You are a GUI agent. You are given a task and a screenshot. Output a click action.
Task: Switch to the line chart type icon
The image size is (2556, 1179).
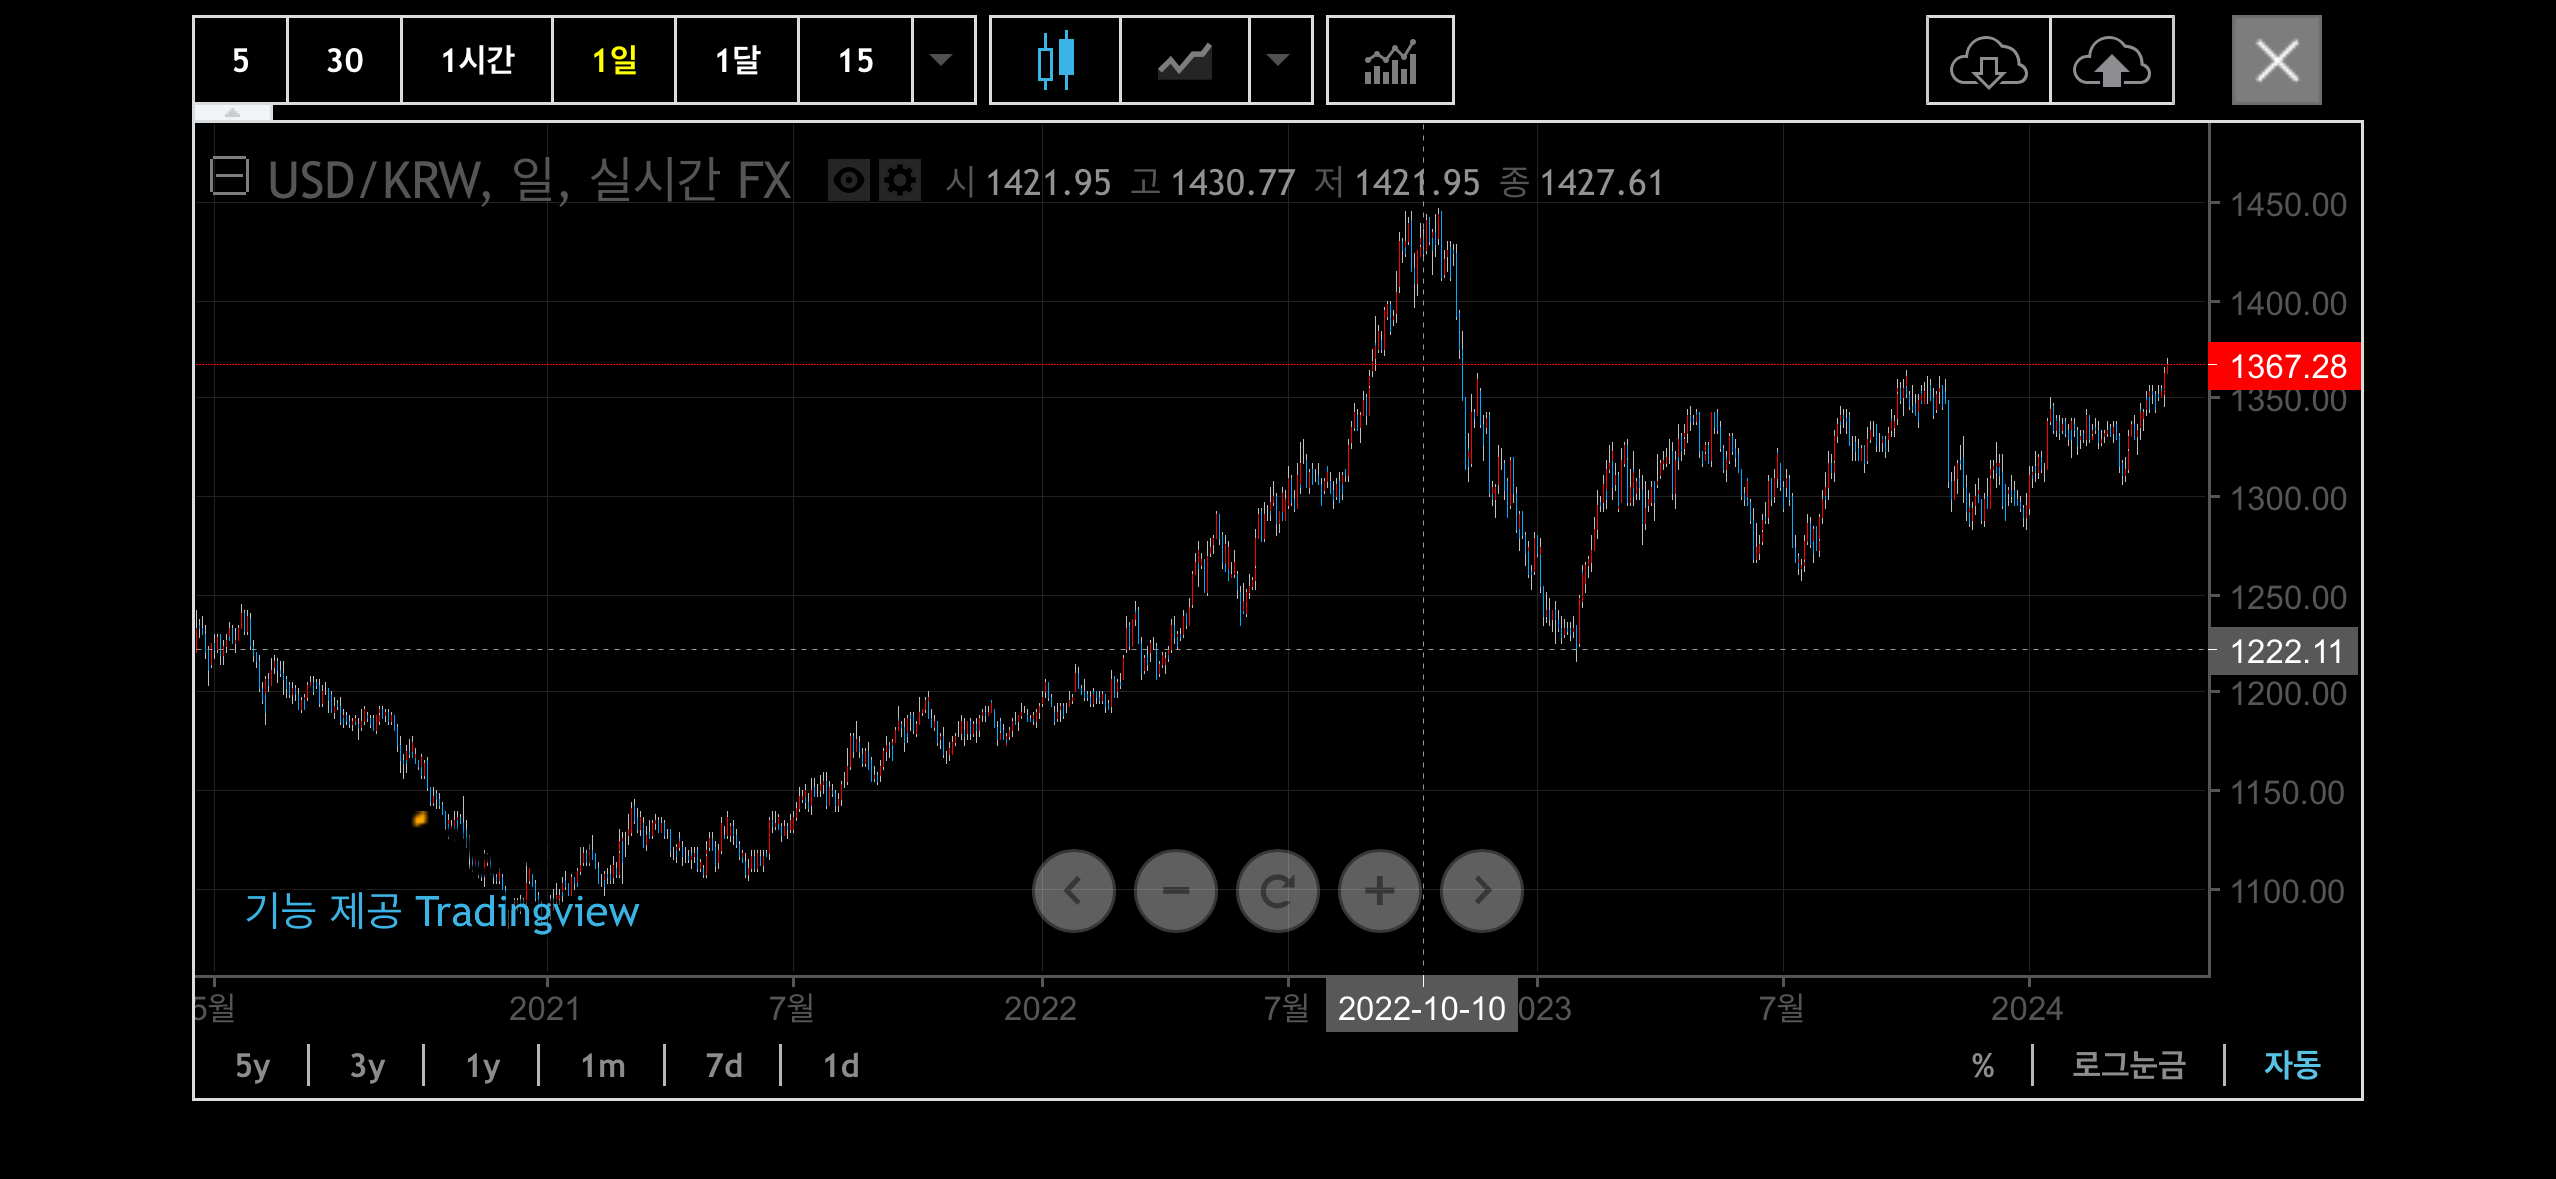(x=1184, y=60)
